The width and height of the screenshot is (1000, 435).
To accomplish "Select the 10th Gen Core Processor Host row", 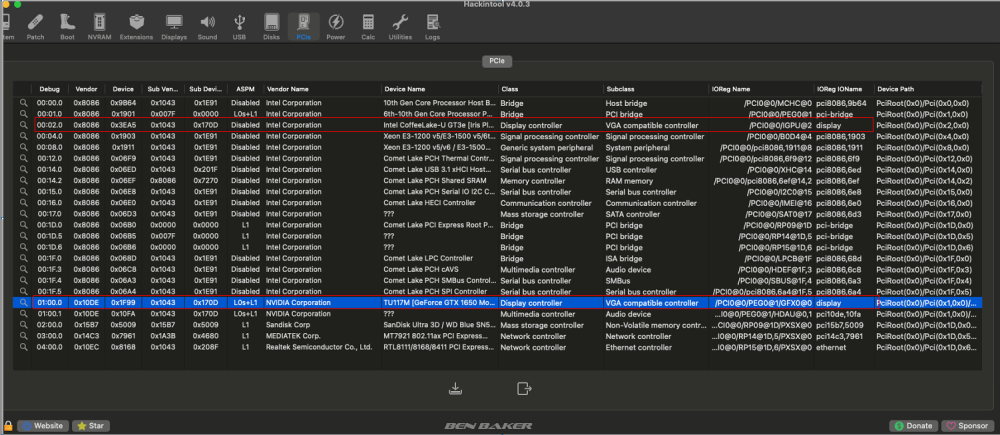I will click(497, 103).
